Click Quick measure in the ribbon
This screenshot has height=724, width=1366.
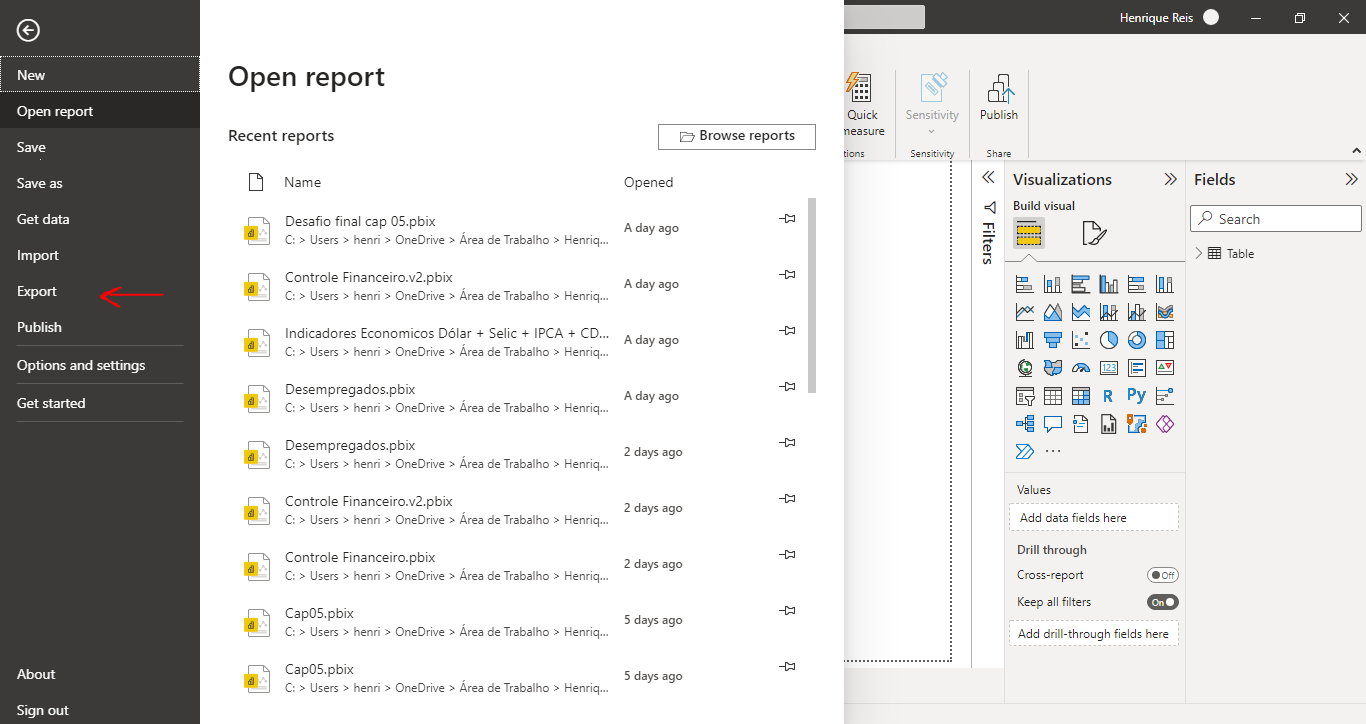click(x=862, y=105)
